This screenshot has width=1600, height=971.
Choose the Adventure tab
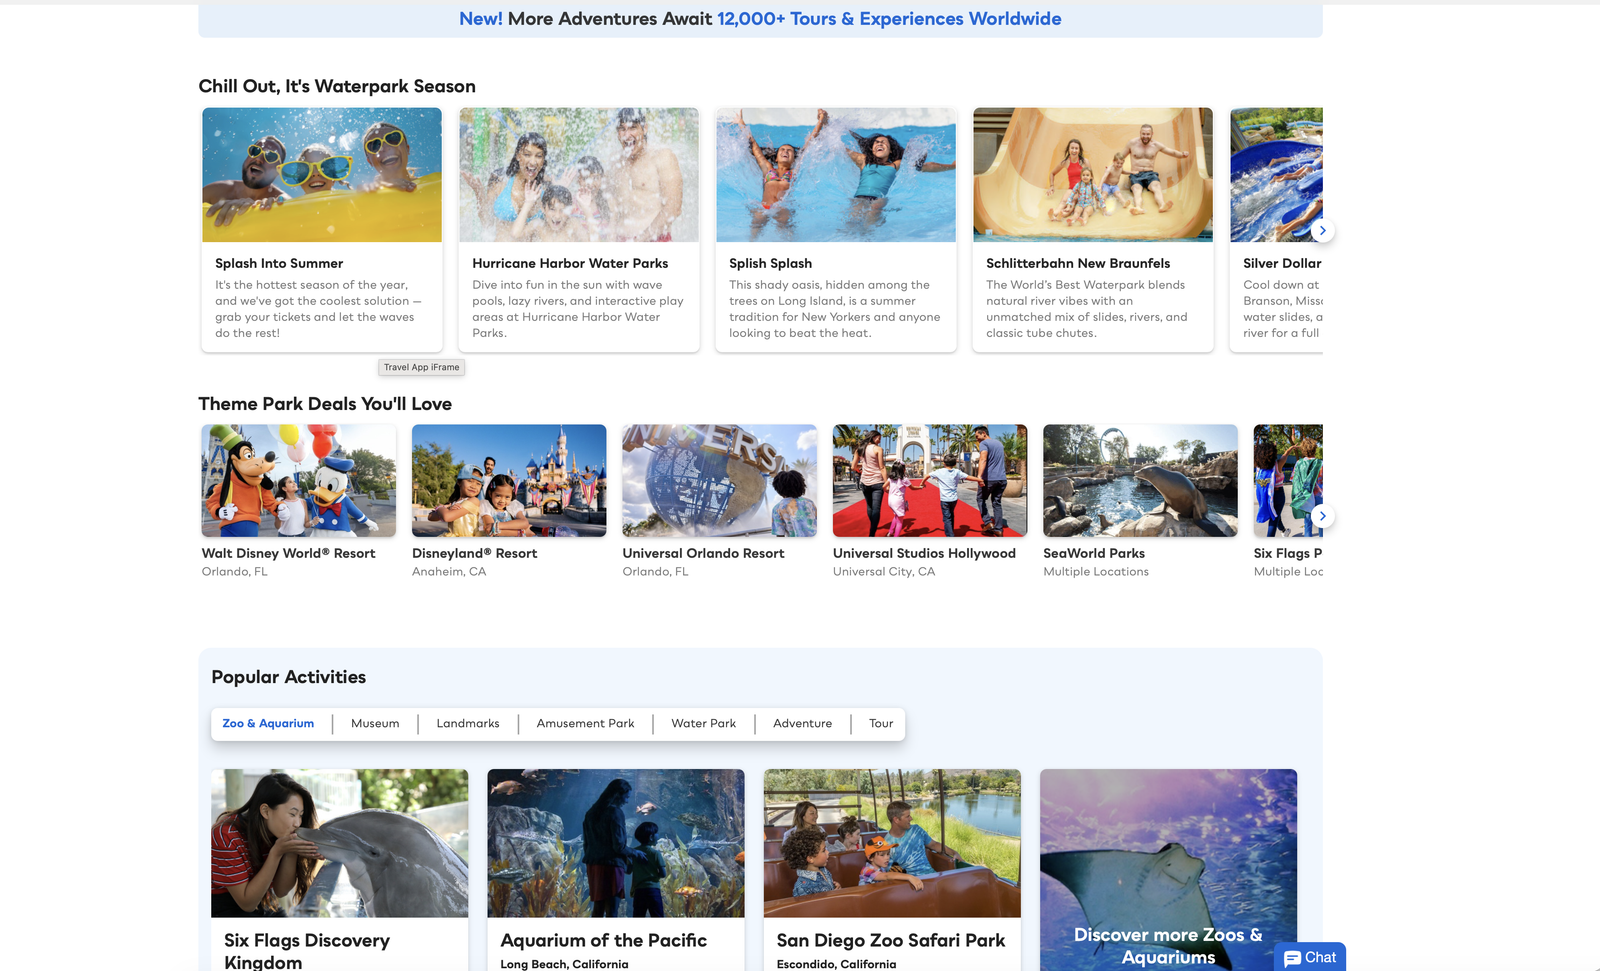tap(802, 724)
